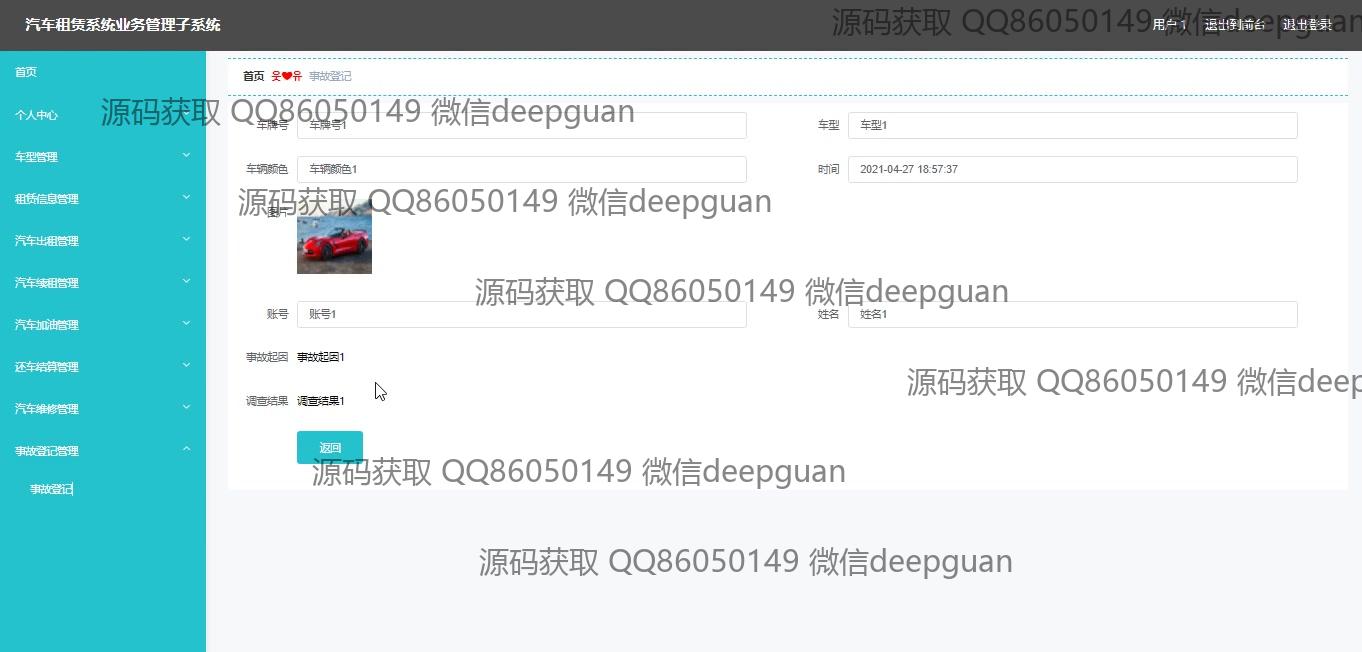This screenshot has width=1362, height=652.
Task: Expand the 租赁信息管理 chevron arrow
Action: pos(186,197)
